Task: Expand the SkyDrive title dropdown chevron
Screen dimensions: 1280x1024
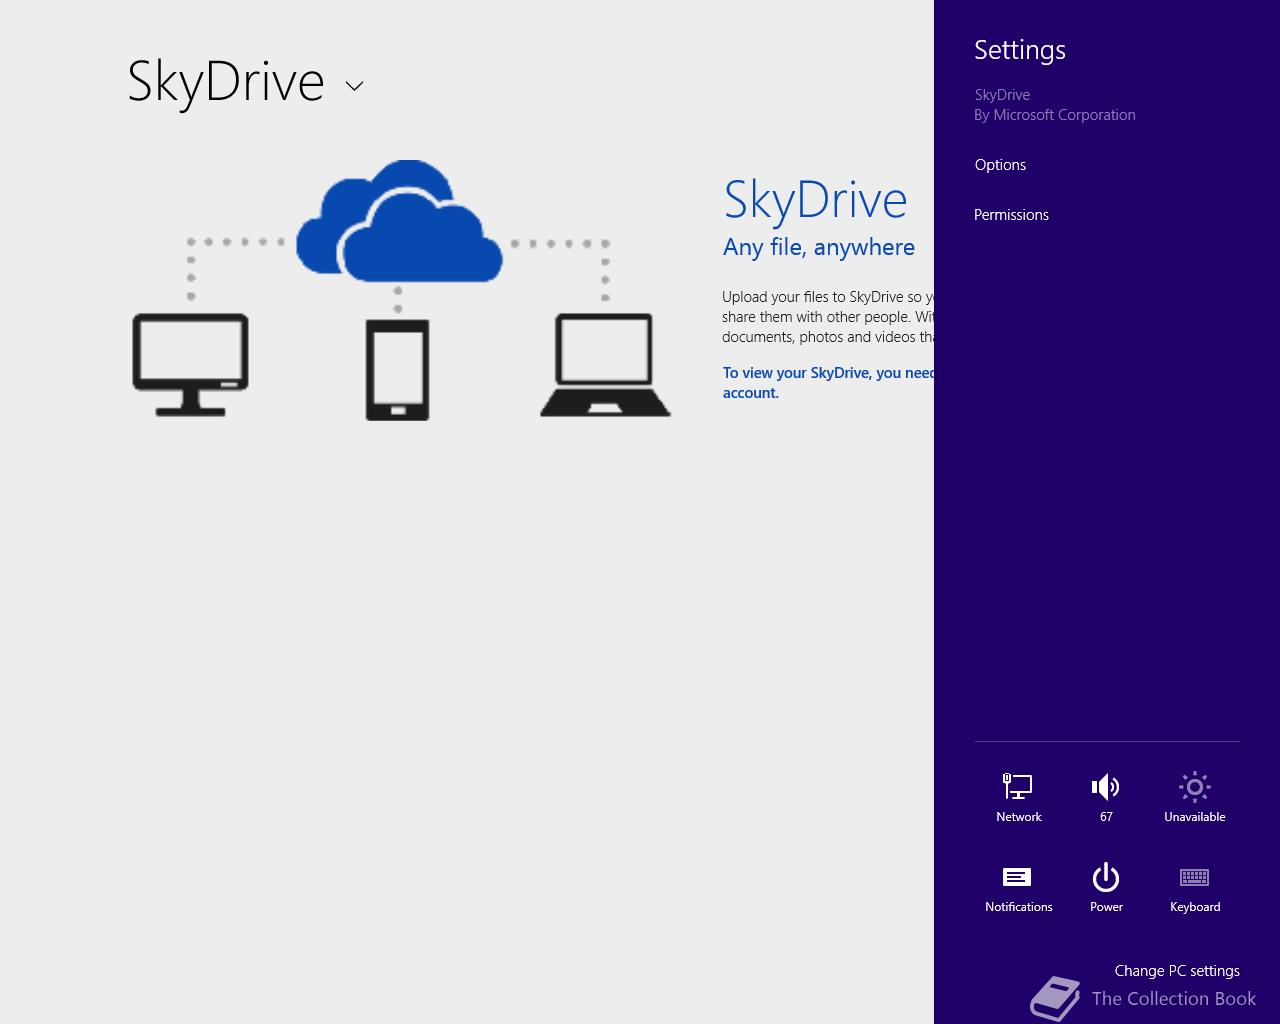Action: tap(354, 86)
